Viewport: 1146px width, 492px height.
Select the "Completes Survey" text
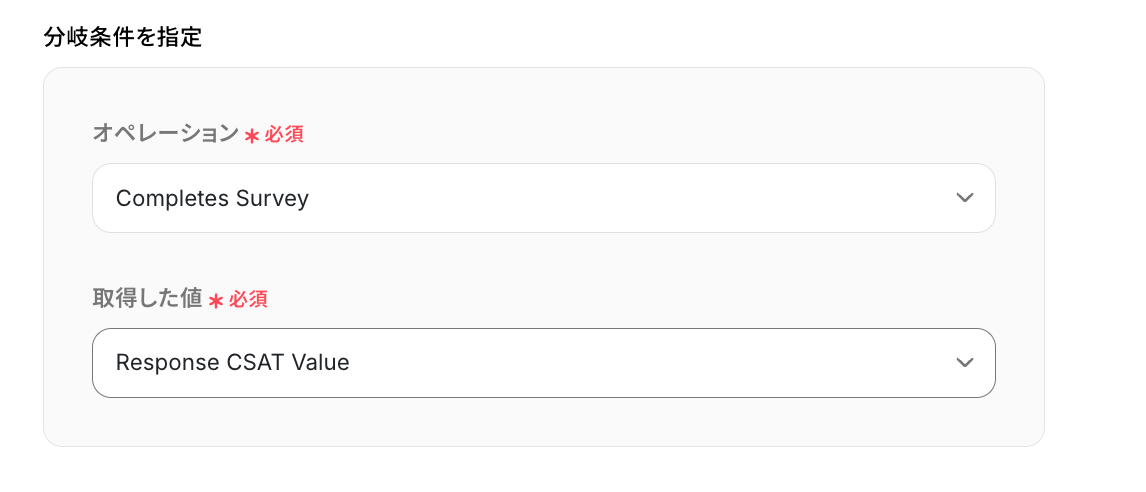[212, 198]
